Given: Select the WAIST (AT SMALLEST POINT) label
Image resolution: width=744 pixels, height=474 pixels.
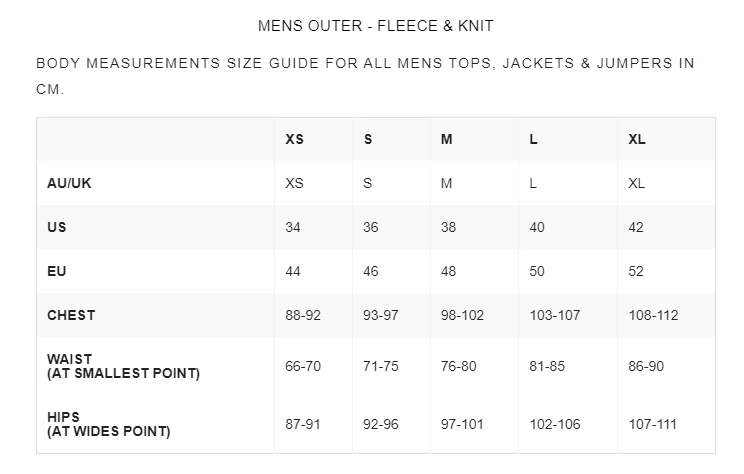Looking at the screenshot, I should [123, 366].
